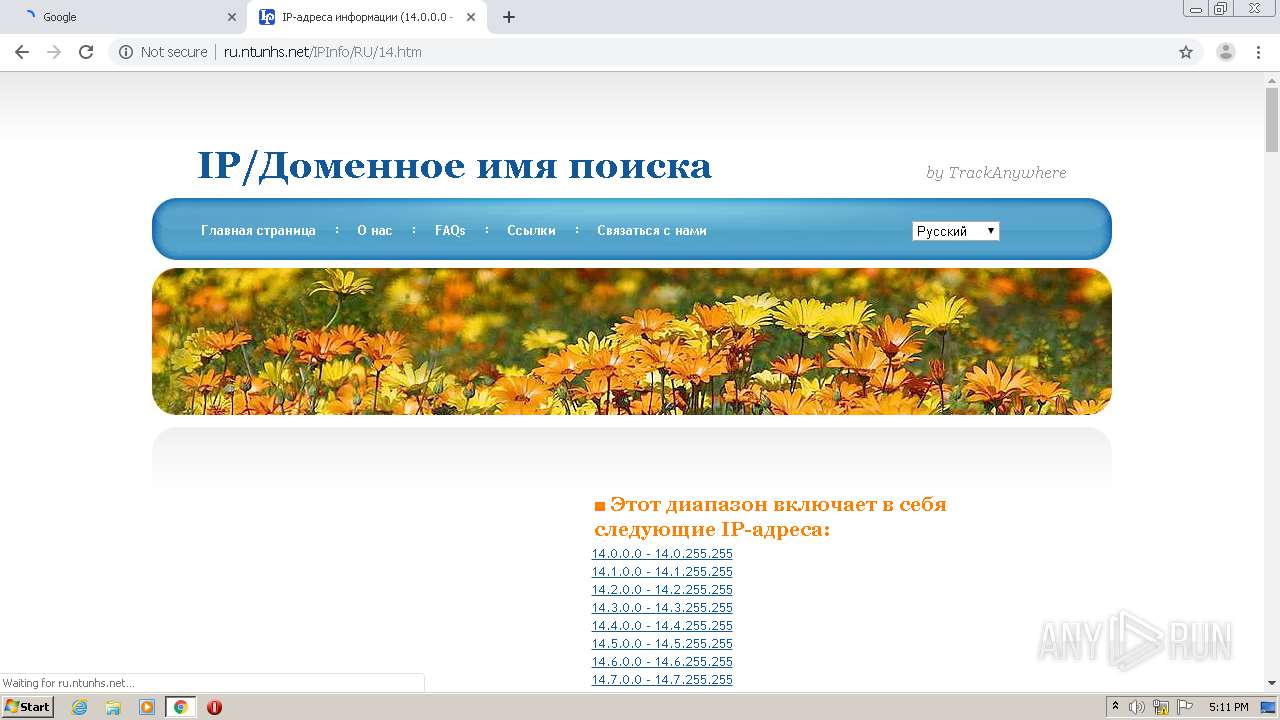1280x720 pixels.
Task: Go back to the previous page
Action: point(22,52)
